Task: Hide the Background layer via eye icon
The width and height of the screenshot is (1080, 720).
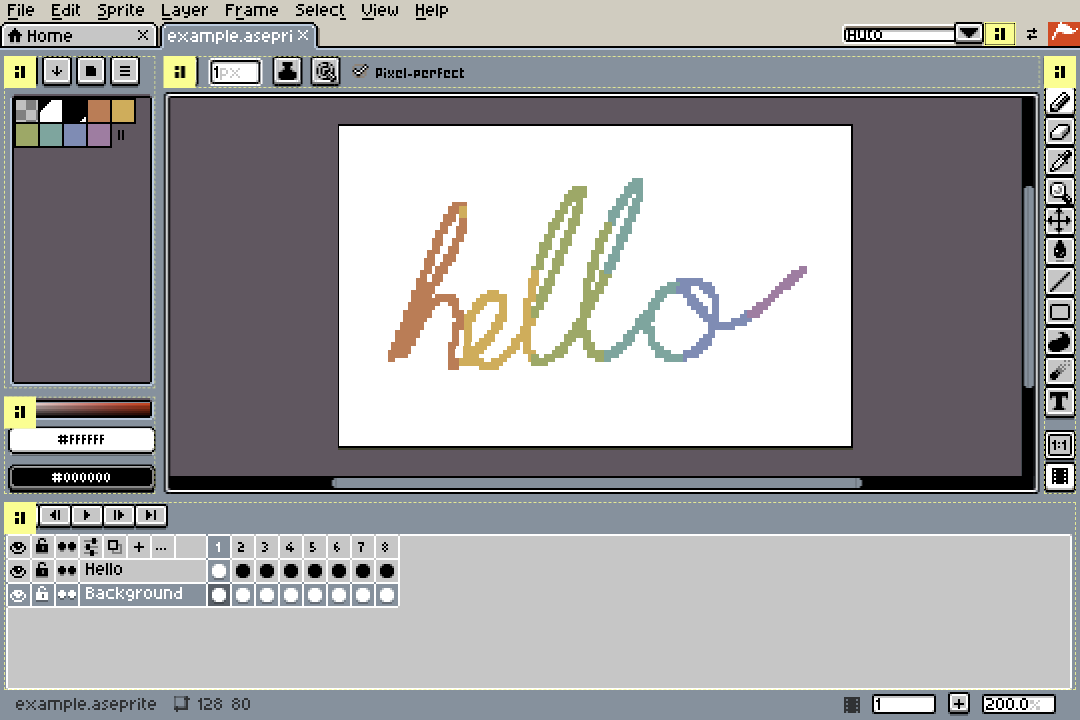Action: pos(19,595)
